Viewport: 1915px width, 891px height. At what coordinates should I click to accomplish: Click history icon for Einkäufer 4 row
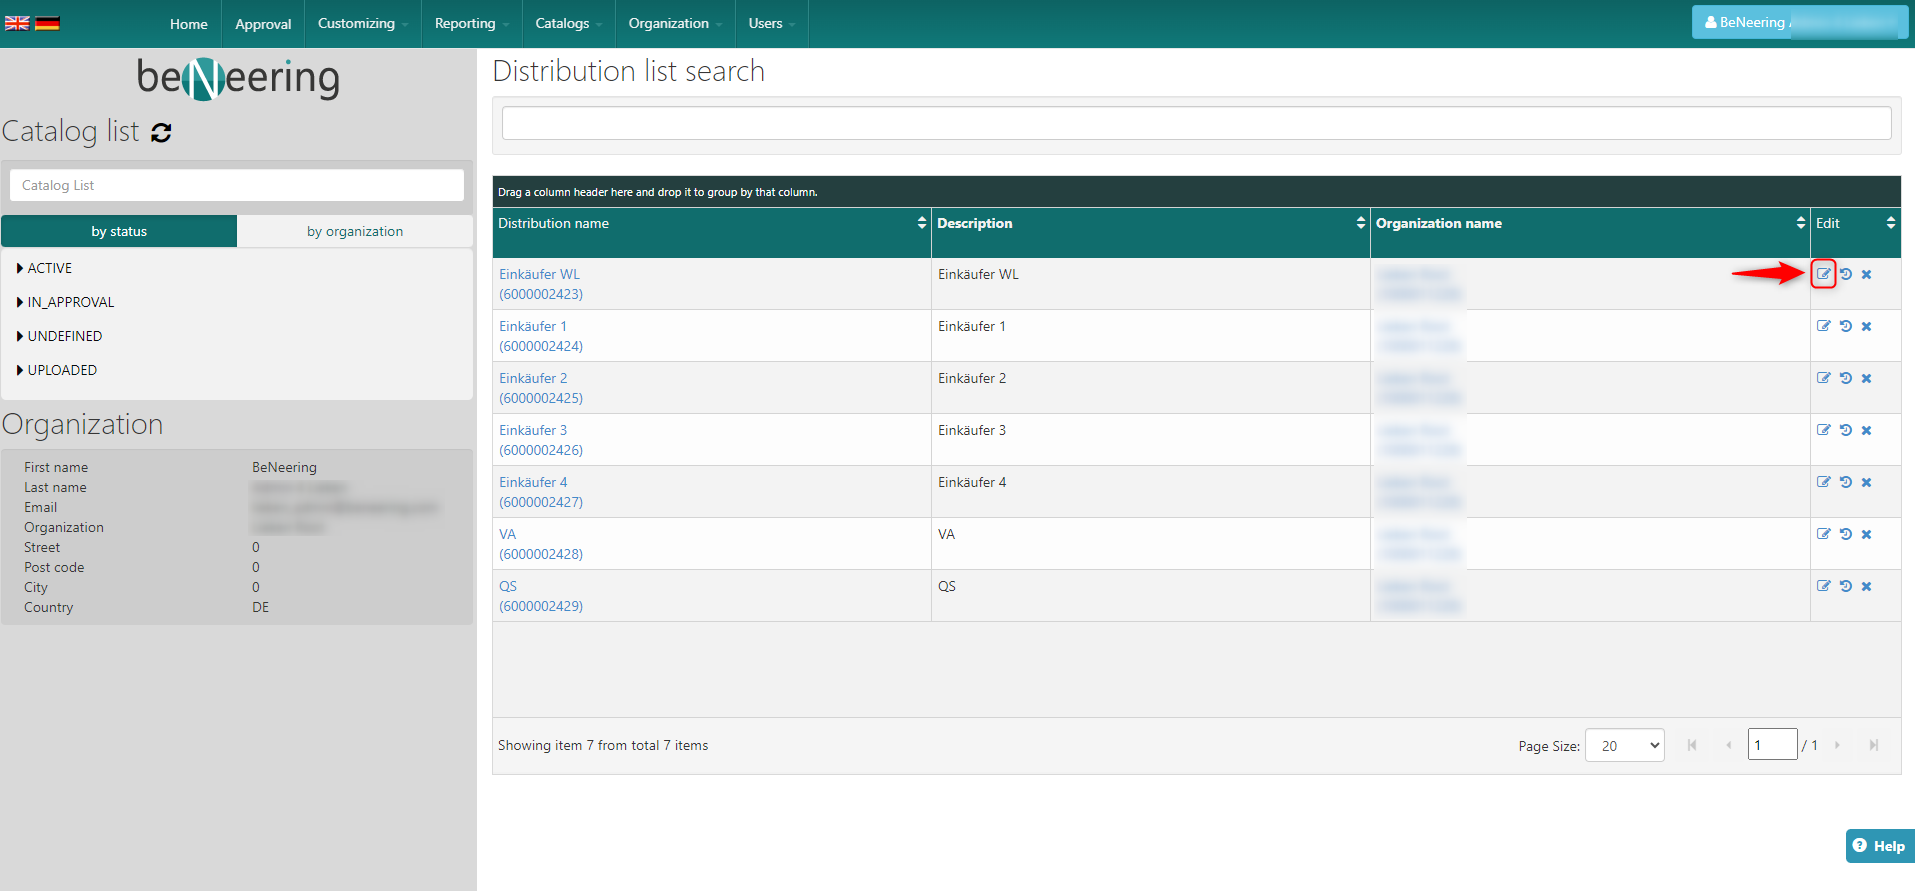point(1845,482)
